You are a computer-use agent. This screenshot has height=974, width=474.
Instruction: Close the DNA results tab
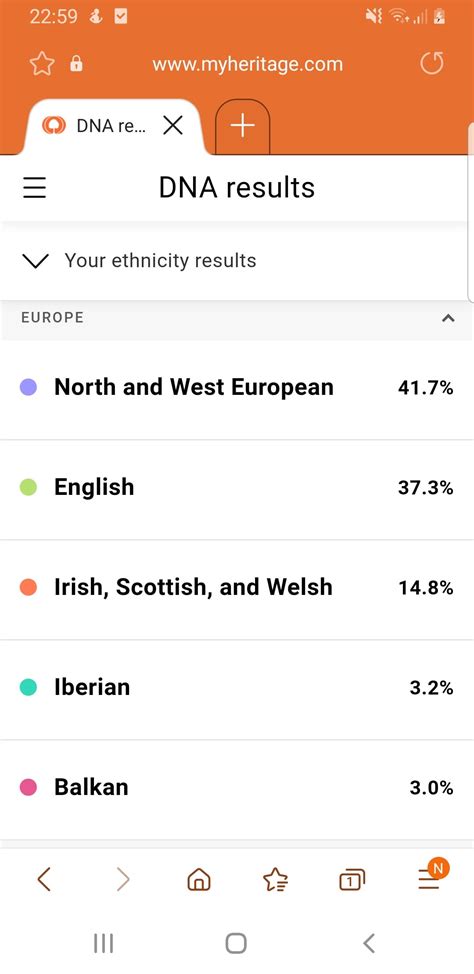pos(173,126)
